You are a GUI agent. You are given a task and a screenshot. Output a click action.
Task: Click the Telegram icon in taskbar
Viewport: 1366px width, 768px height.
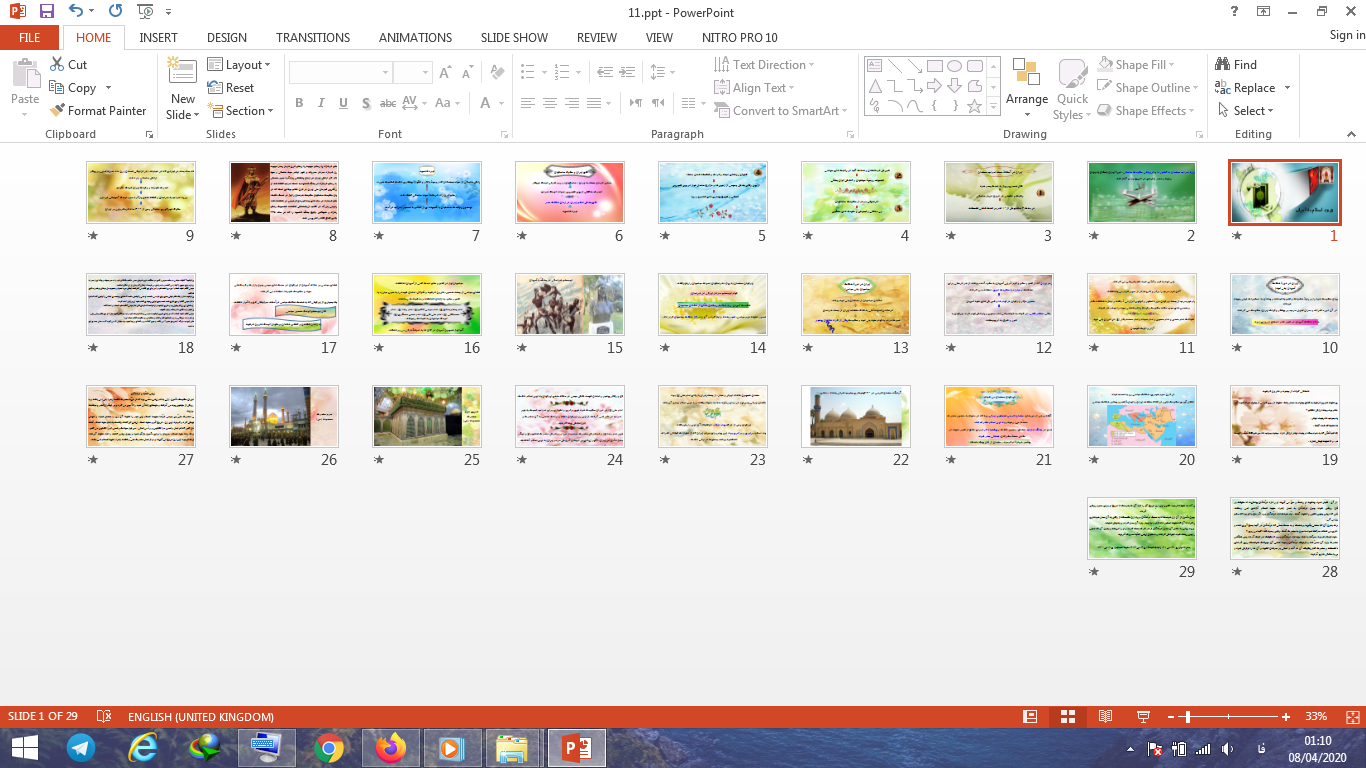coord(81,747)
